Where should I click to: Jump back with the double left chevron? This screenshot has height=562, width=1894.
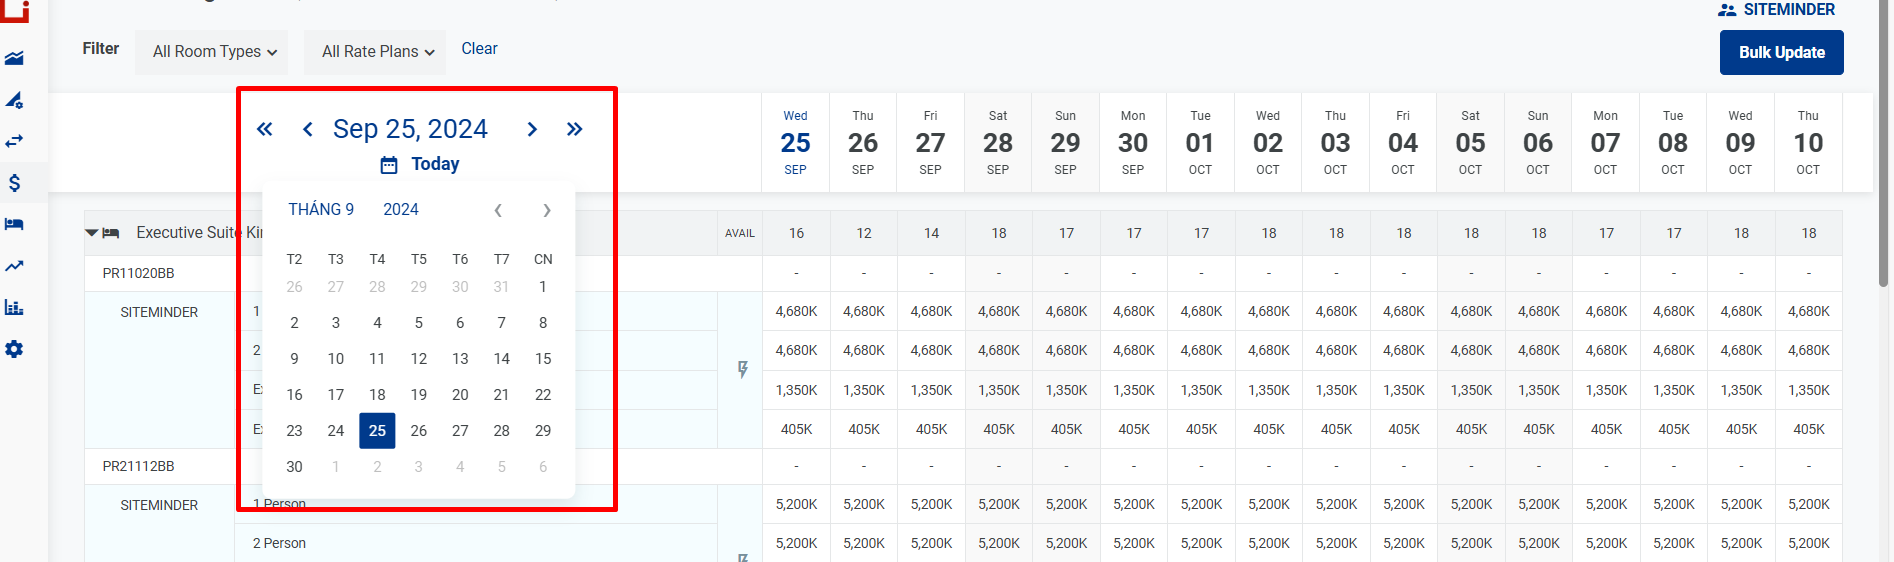(265, 129)
